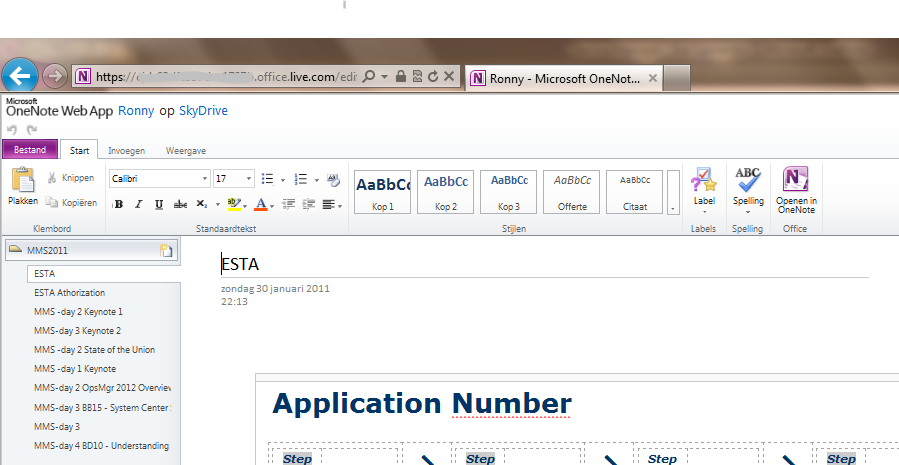
Task: Toggle italic formatting
Action: [x=139, y=204]
